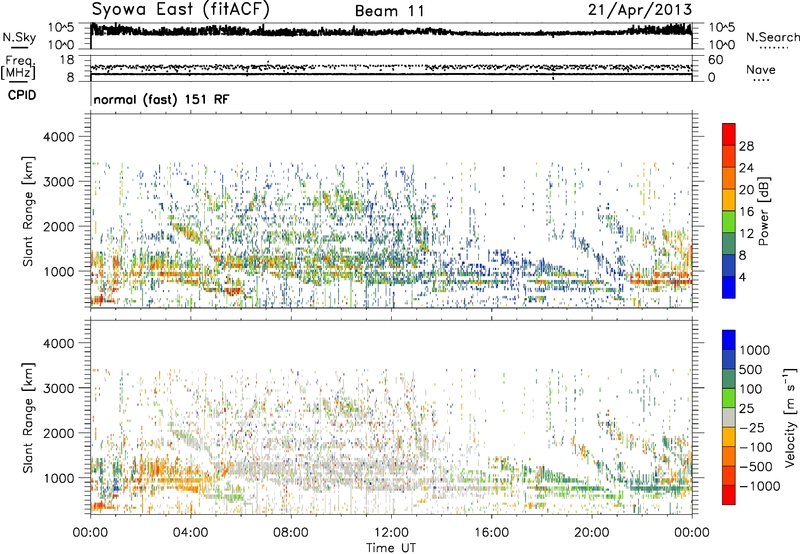Click the date '21/Apr/2013'
The image size is (800, 554).
[640, 10]
